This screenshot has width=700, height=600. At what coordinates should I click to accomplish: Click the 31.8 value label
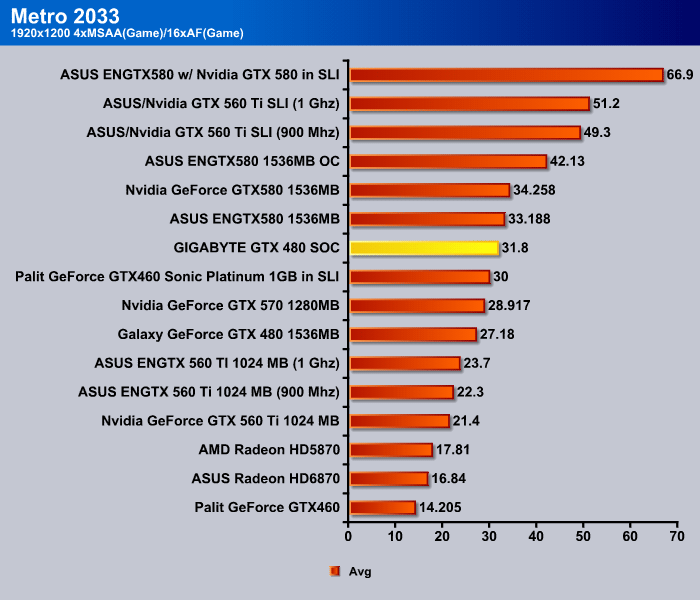pyautogui.click(x=515, y=248)
